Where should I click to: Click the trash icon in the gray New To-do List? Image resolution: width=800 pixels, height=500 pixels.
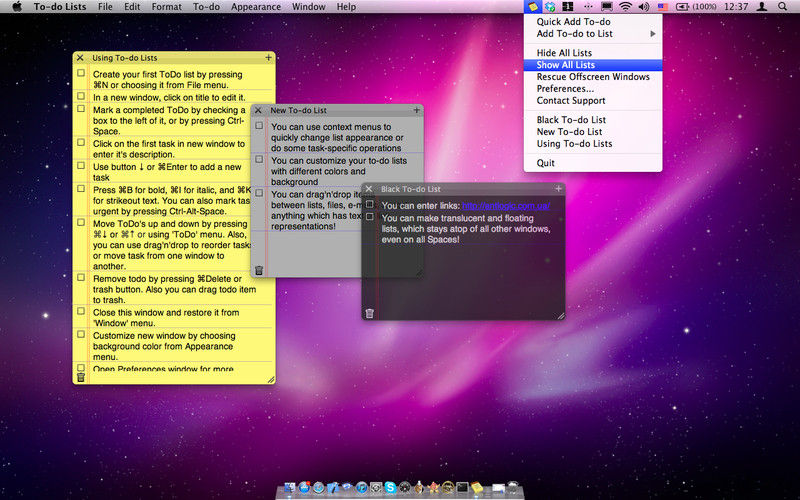259,270
